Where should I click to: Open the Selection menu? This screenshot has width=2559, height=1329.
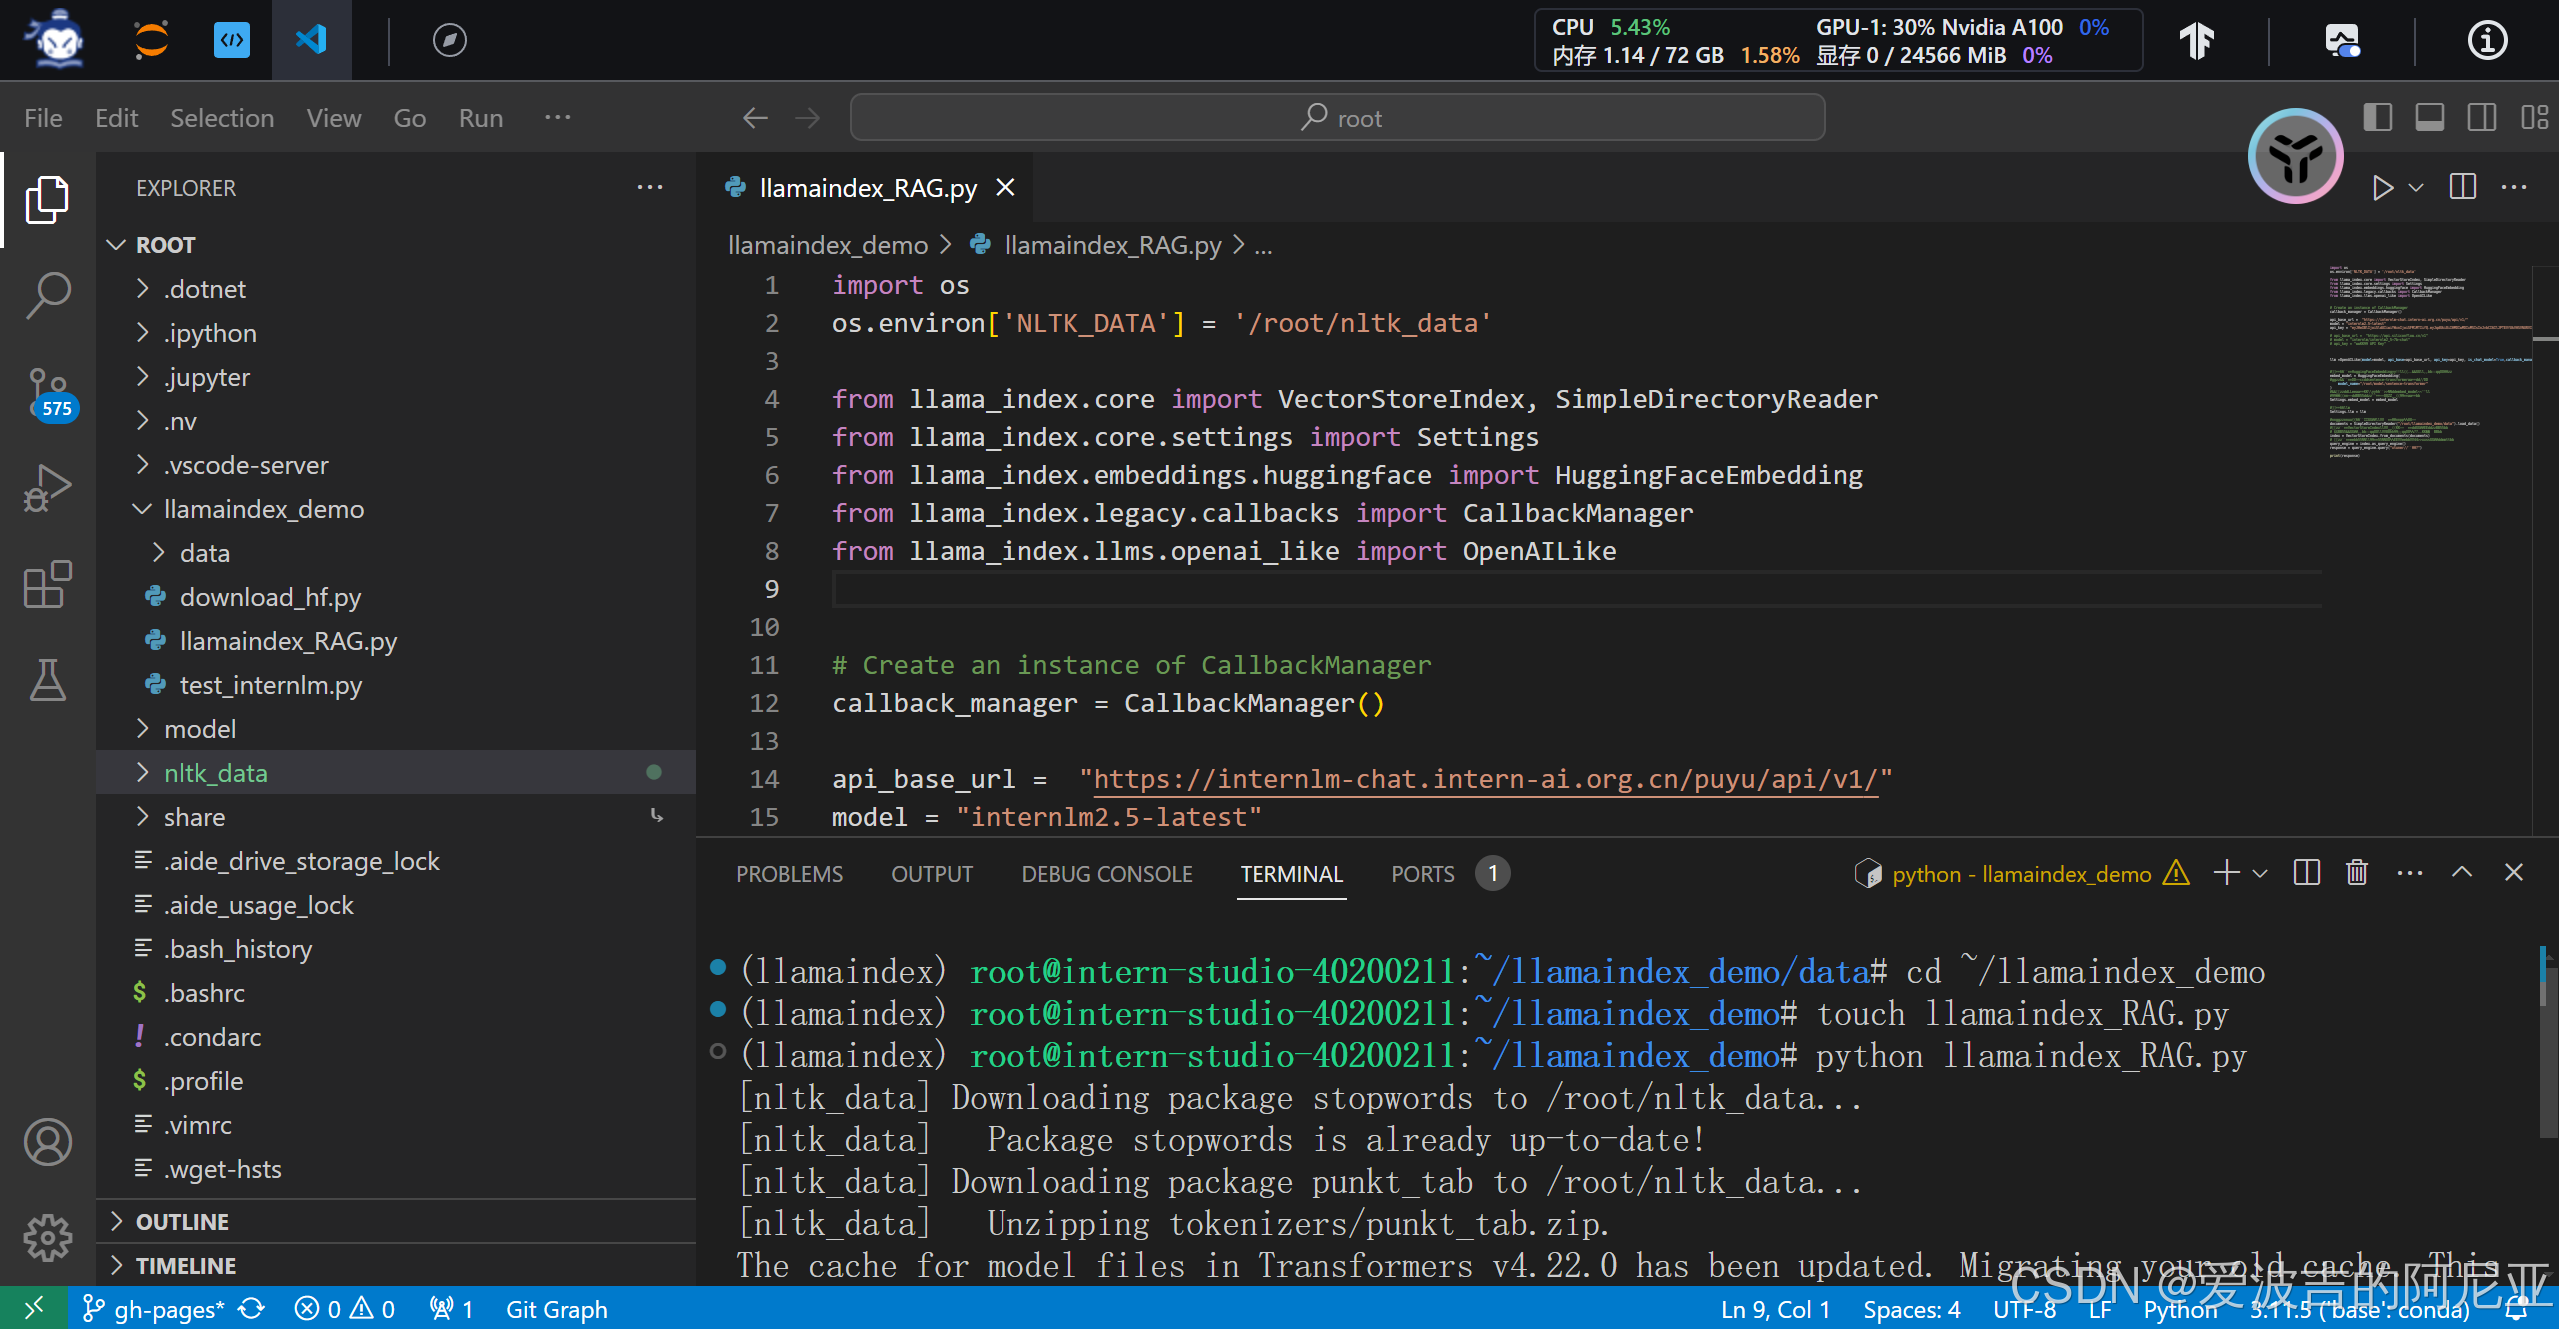coord(222,118)
